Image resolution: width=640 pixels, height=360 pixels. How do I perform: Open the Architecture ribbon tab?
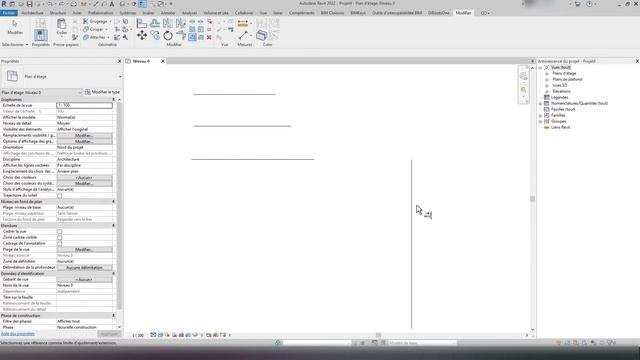pos(32,13)
